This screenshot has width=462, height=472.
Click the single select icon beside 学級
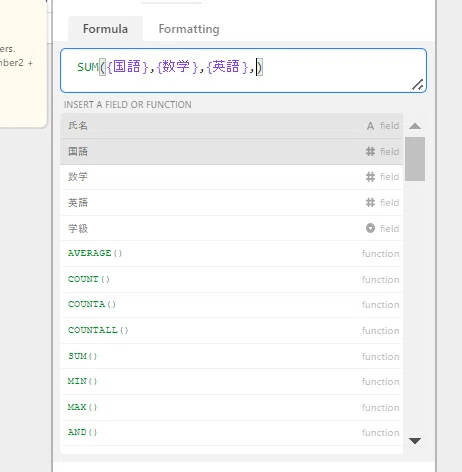click(x=370, y=228)
